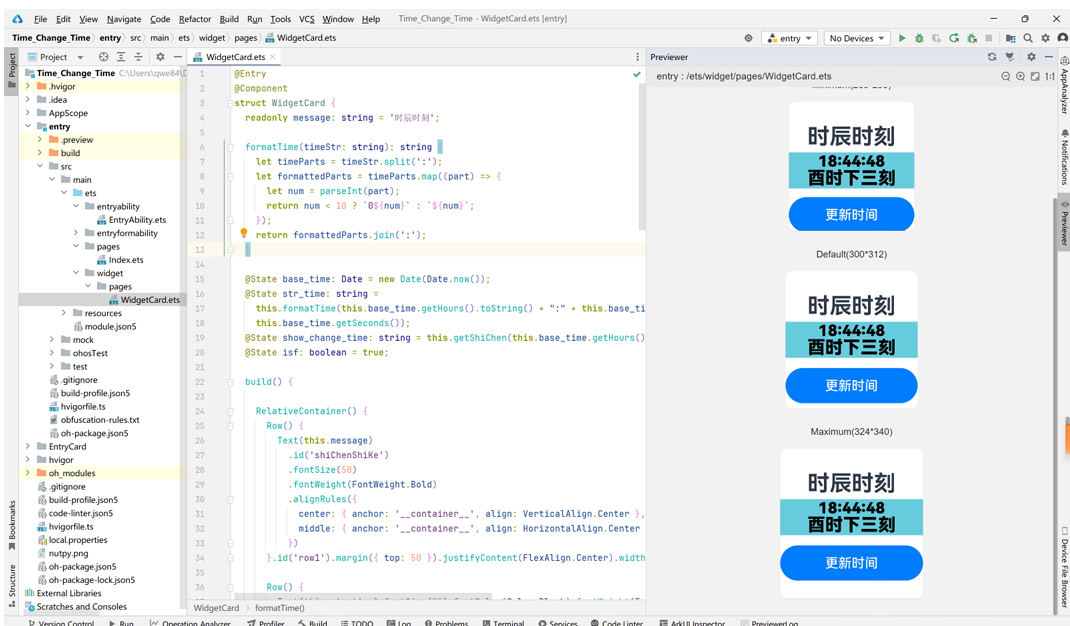The width and height of the screenshot is (1070, 626).
Task: Open the entry run configuration dropdown
Action: coord(789,38)
